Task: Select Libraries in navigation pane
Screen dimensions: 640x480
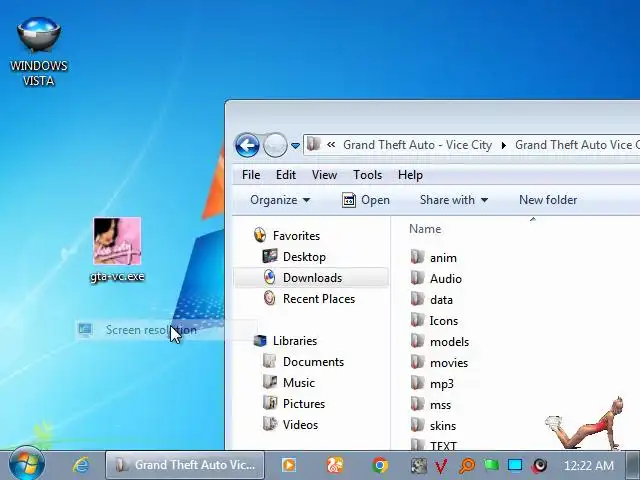Action: 295,341
